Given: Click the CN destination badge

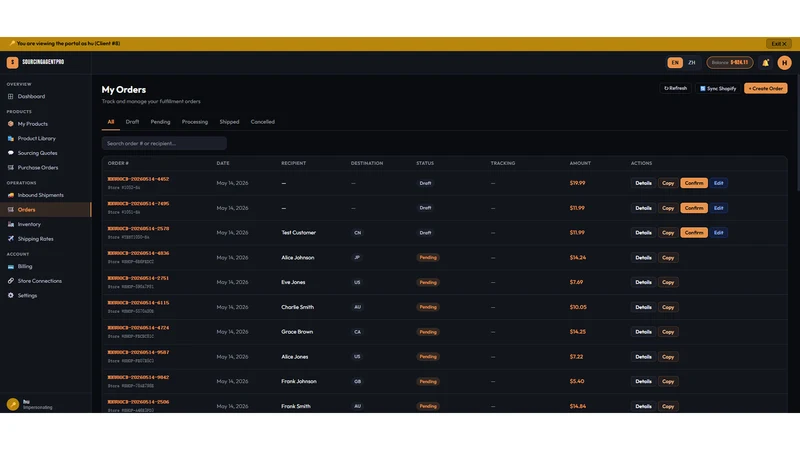Looking at the screenshot, I should [357, 233].
